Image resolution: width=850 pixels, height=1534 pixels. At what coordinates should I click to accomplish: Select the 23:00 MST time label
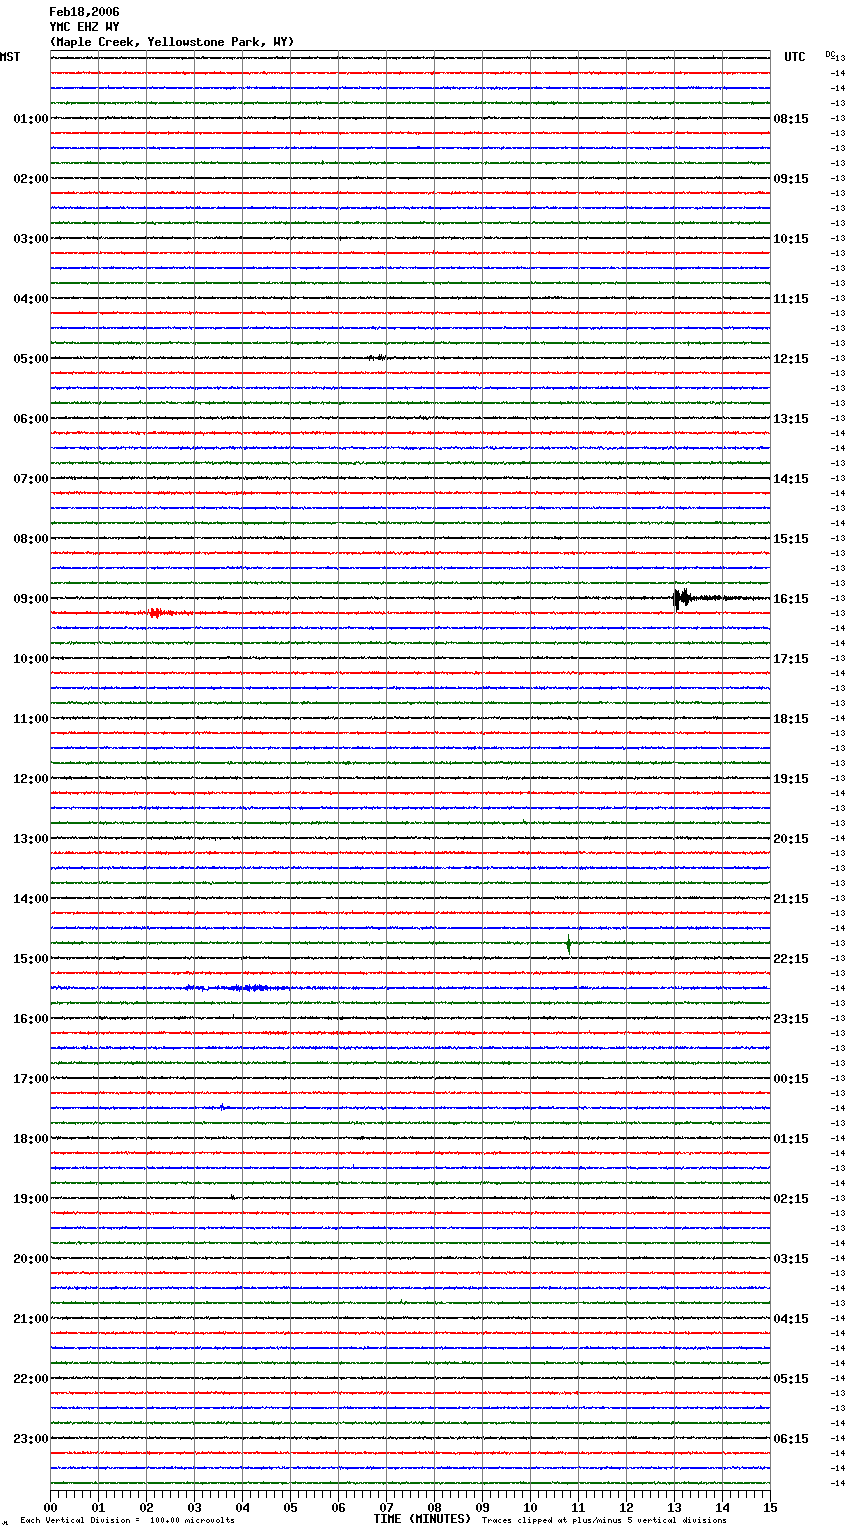[31, 1439]
